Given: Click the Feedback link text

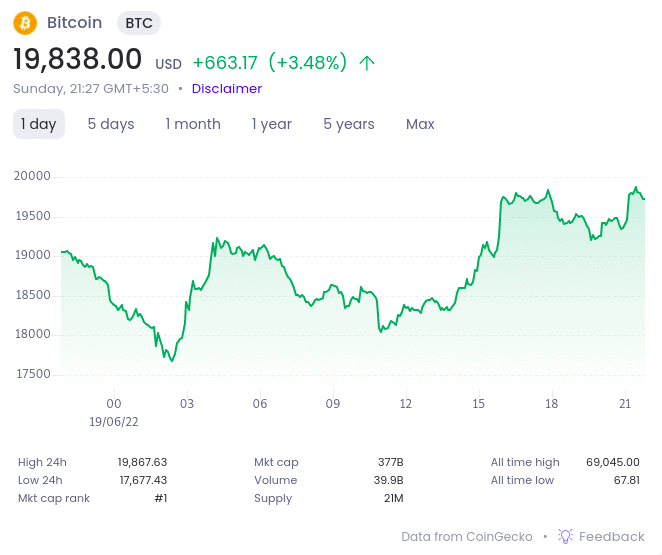Looking at the screenshot, I should (611, 536).
